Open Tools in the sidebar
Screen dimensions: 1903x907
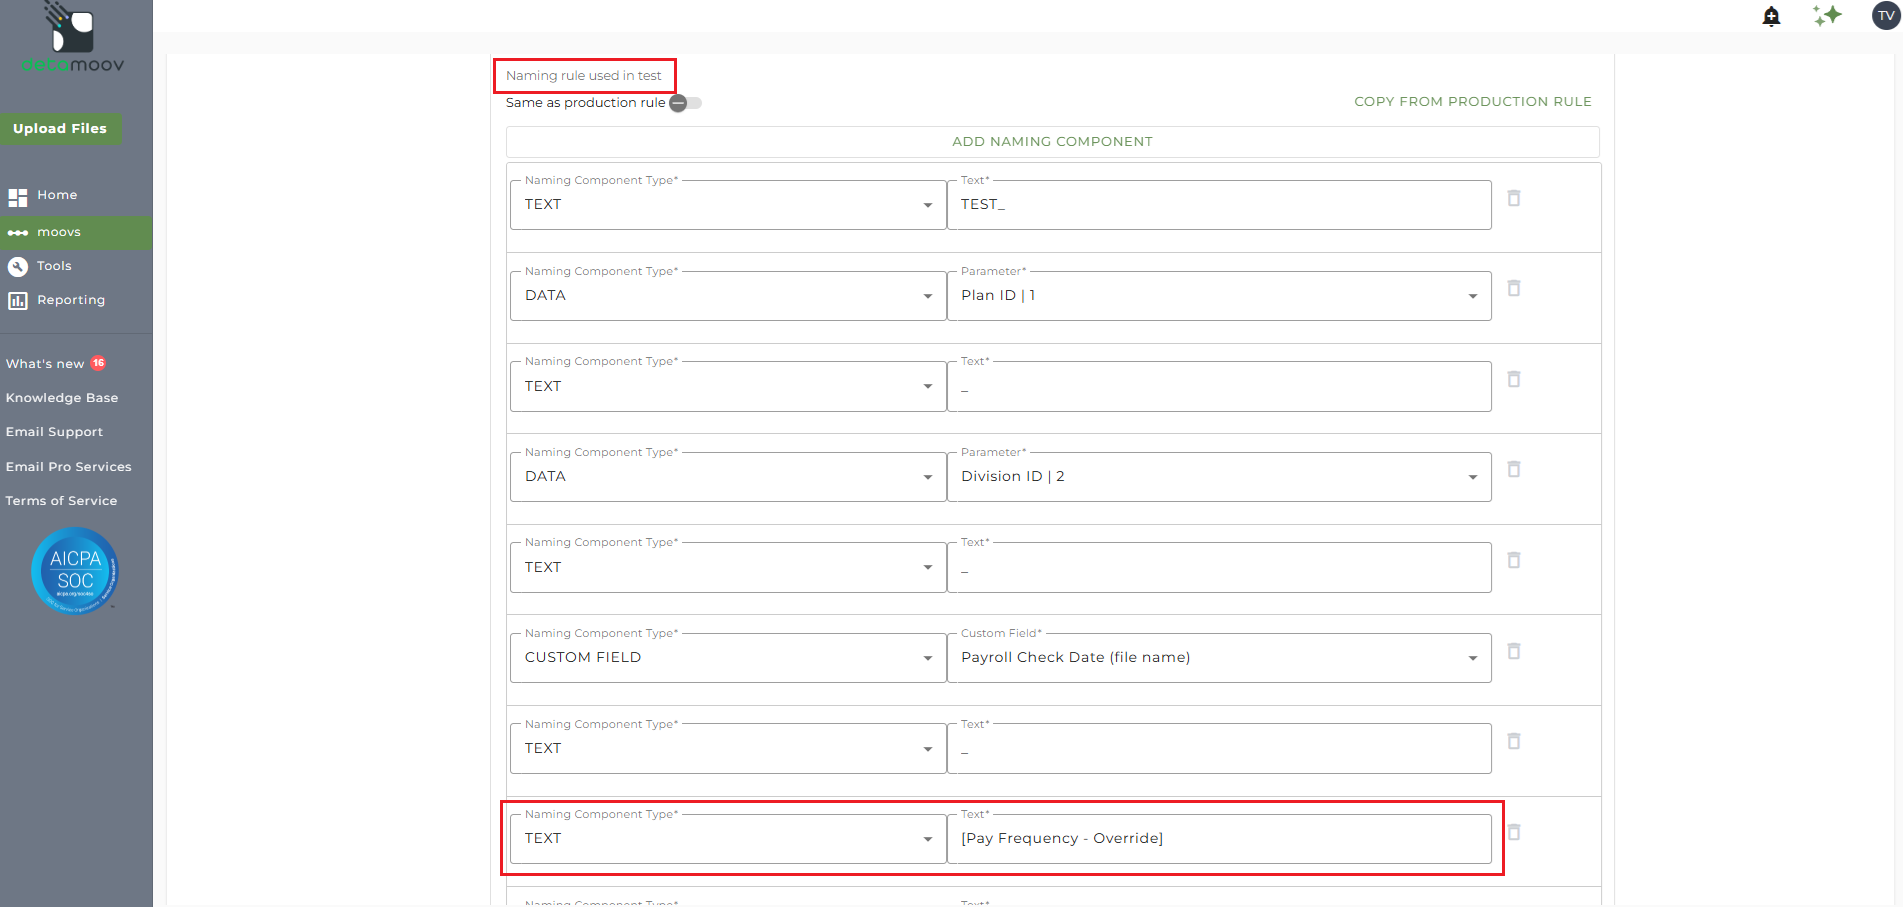coord(54,266)
